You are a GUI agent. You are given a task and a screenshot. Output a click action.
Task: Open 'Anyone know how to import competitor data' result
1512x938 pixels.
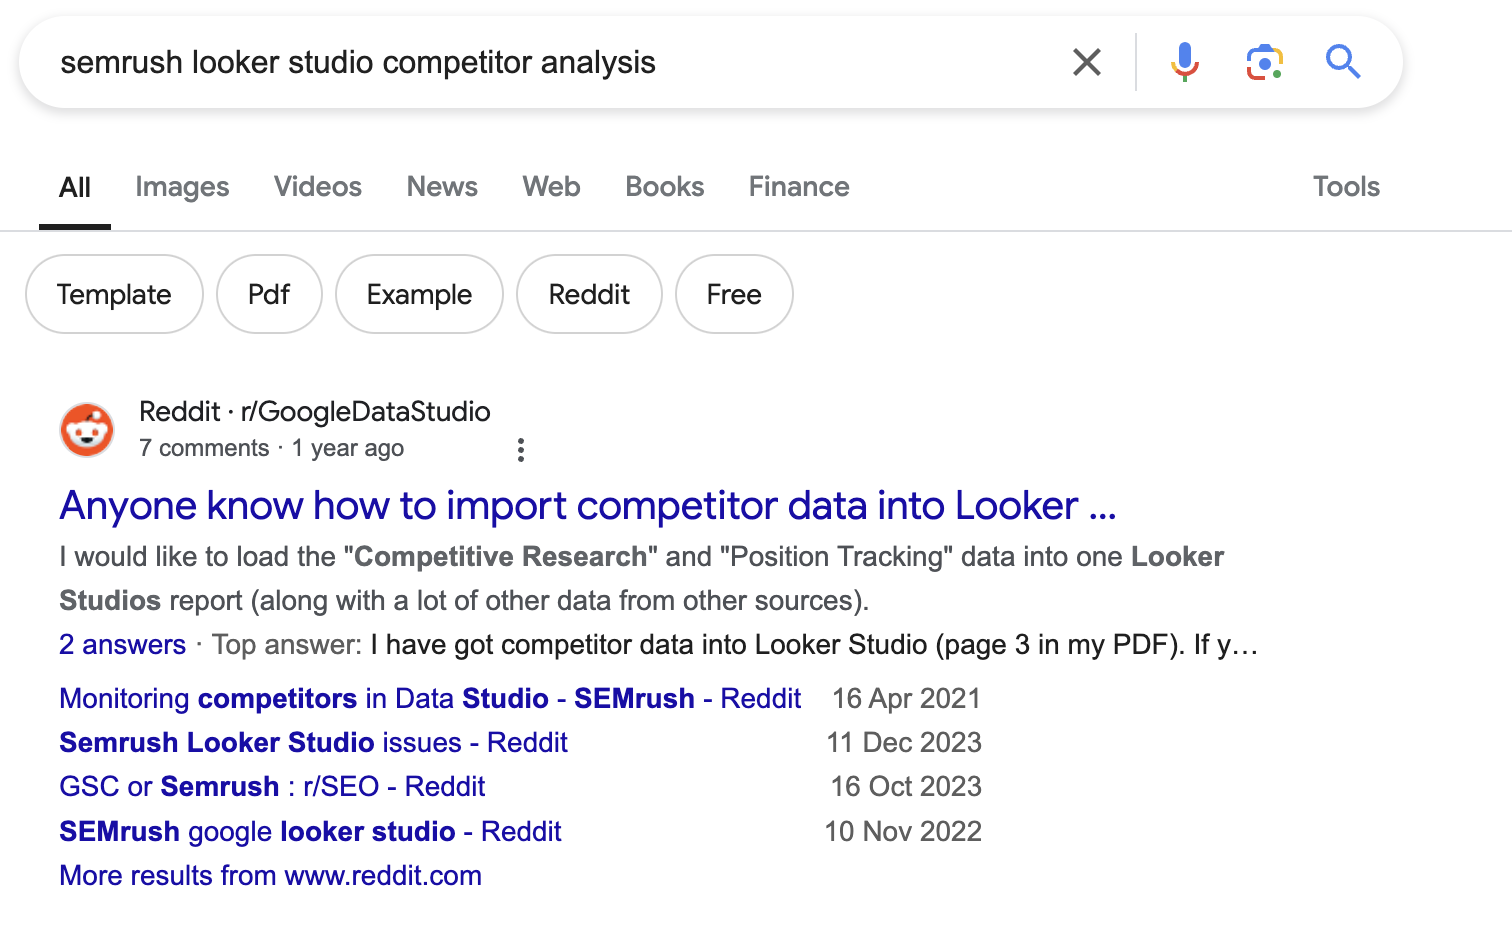pyautogui.click(x=587, y=506)
